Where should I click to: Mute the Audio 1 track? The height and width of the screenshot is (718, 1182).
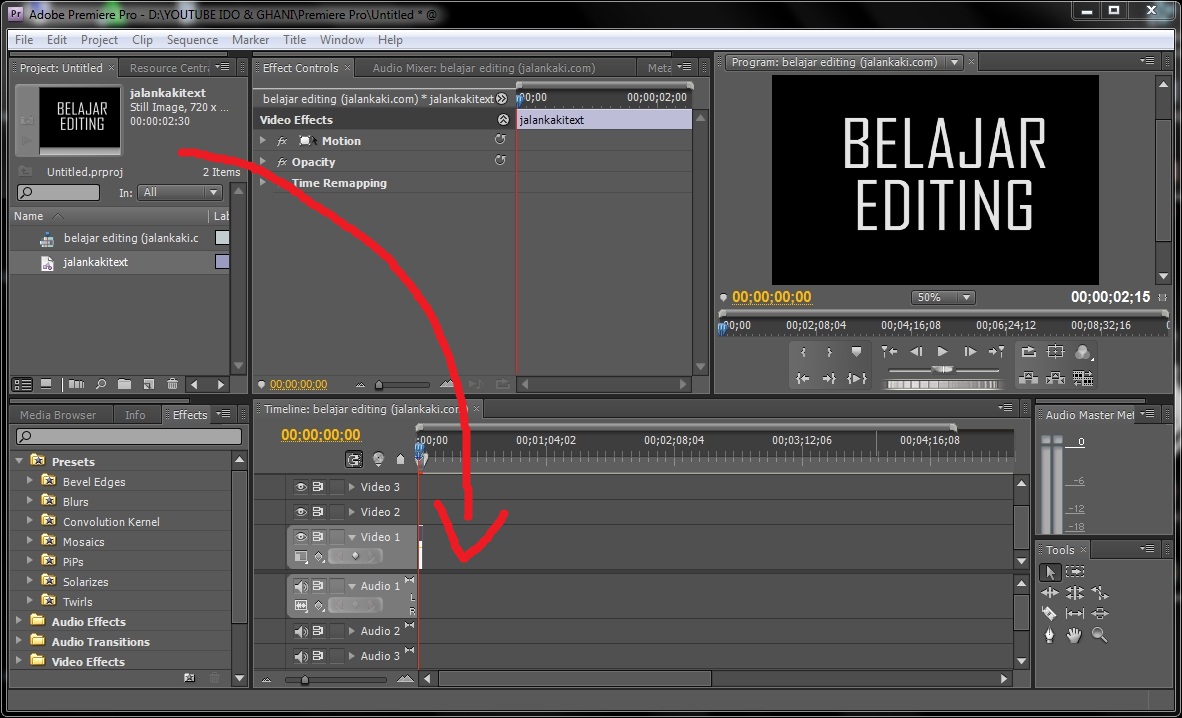click(x=301, y=586)
